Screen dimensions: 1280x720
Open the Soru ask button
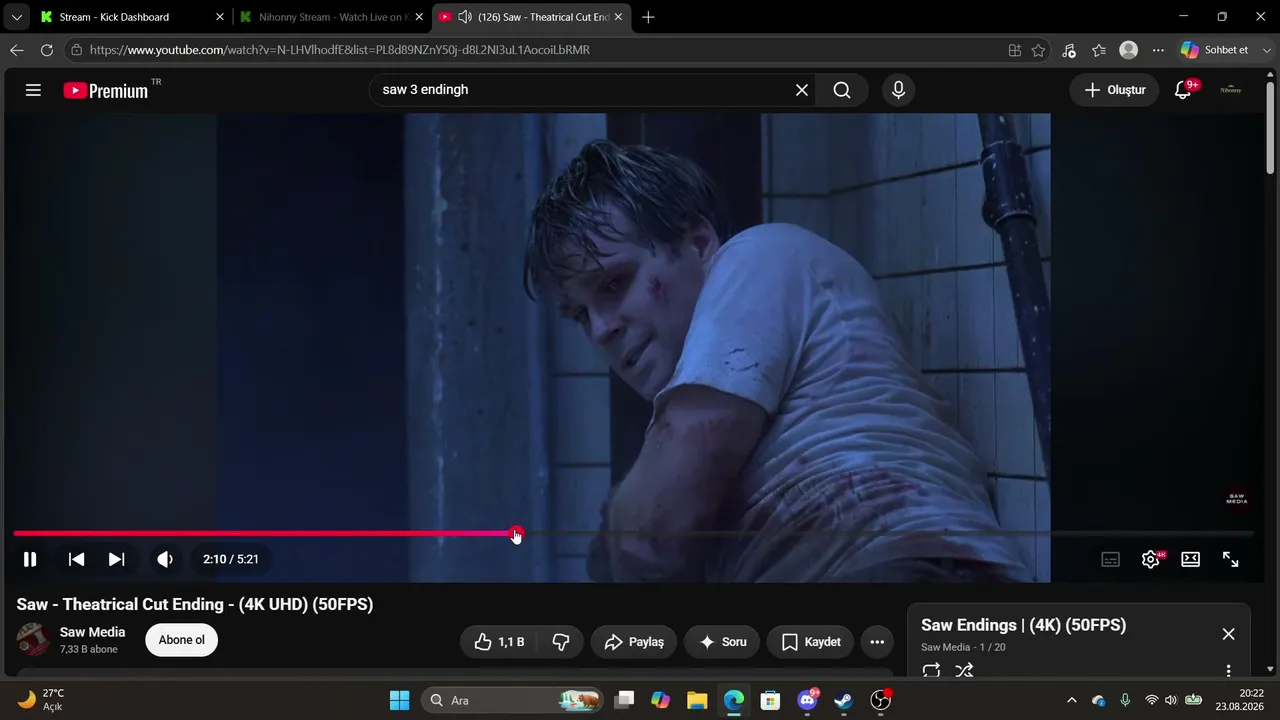[722, 642]
